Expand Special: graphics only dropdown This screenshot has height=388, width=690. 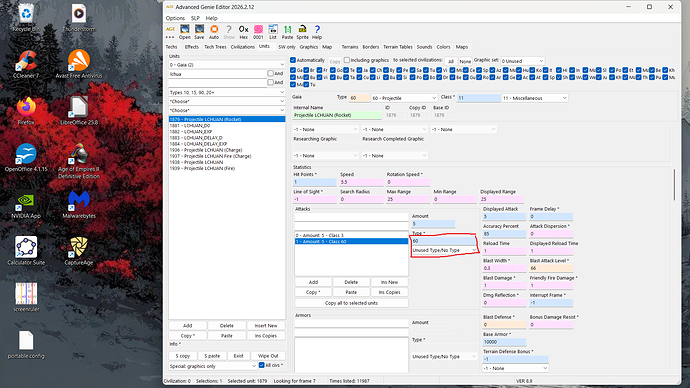click(213, 366)
